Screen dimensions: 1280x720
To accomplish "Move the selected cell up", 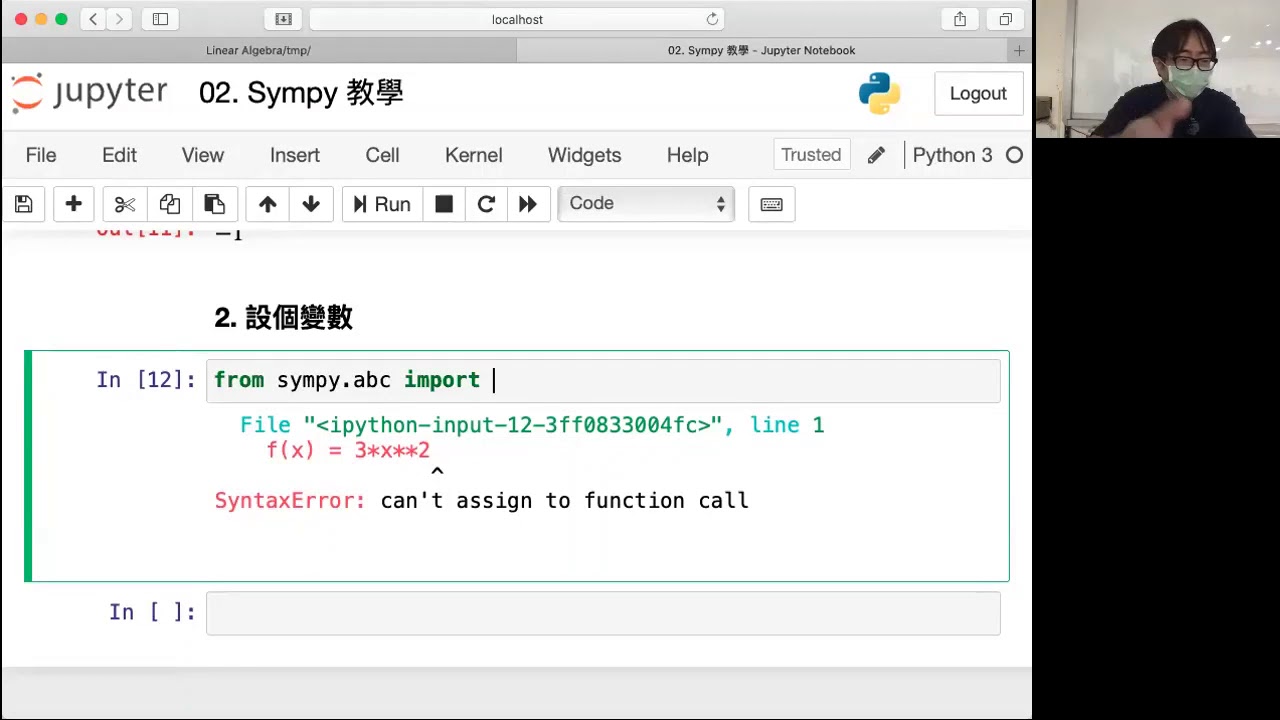I will coord(267,204).
